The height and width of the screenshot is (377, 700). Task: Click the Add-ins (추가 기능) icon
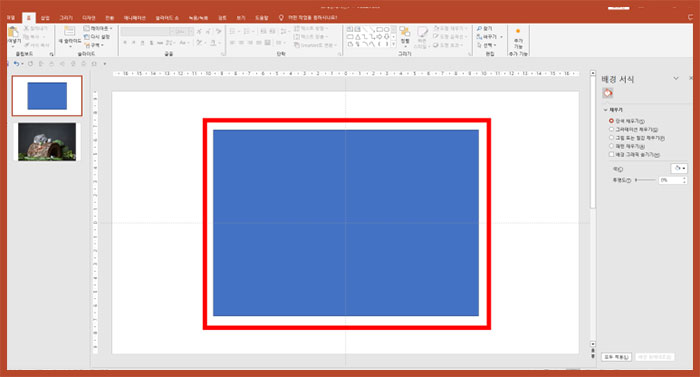[x=518, y=31]
